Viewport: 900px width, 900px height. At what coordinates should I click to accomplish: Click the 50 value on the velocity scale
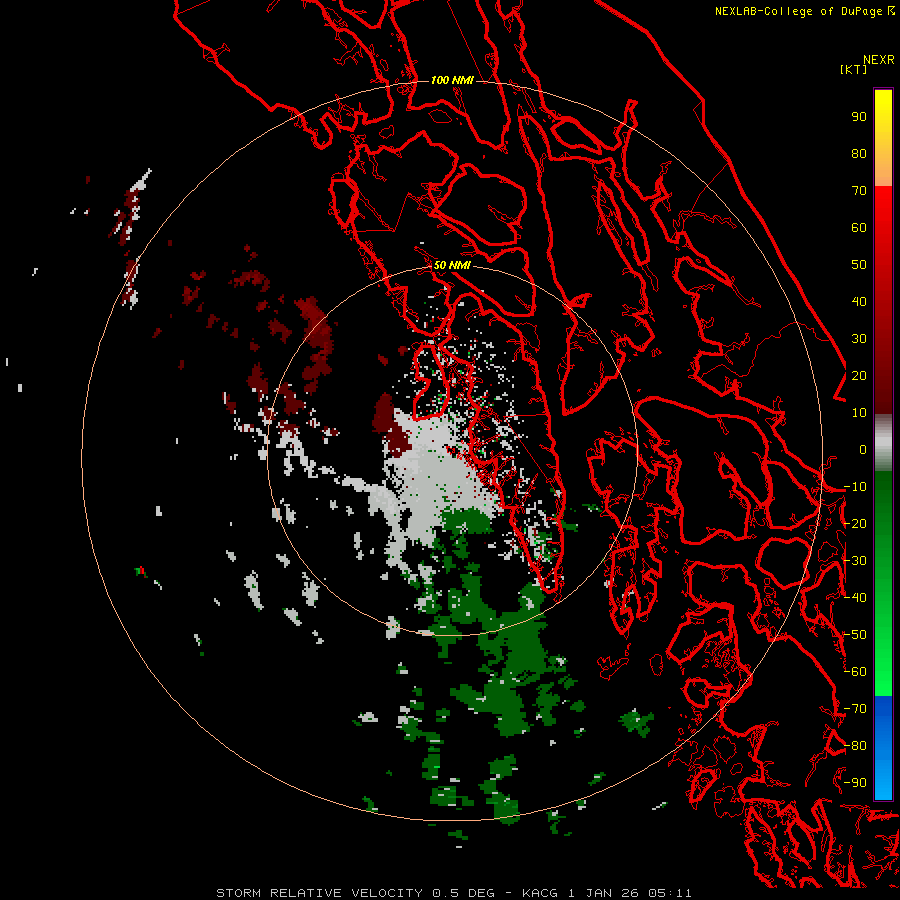pos(859,265)
